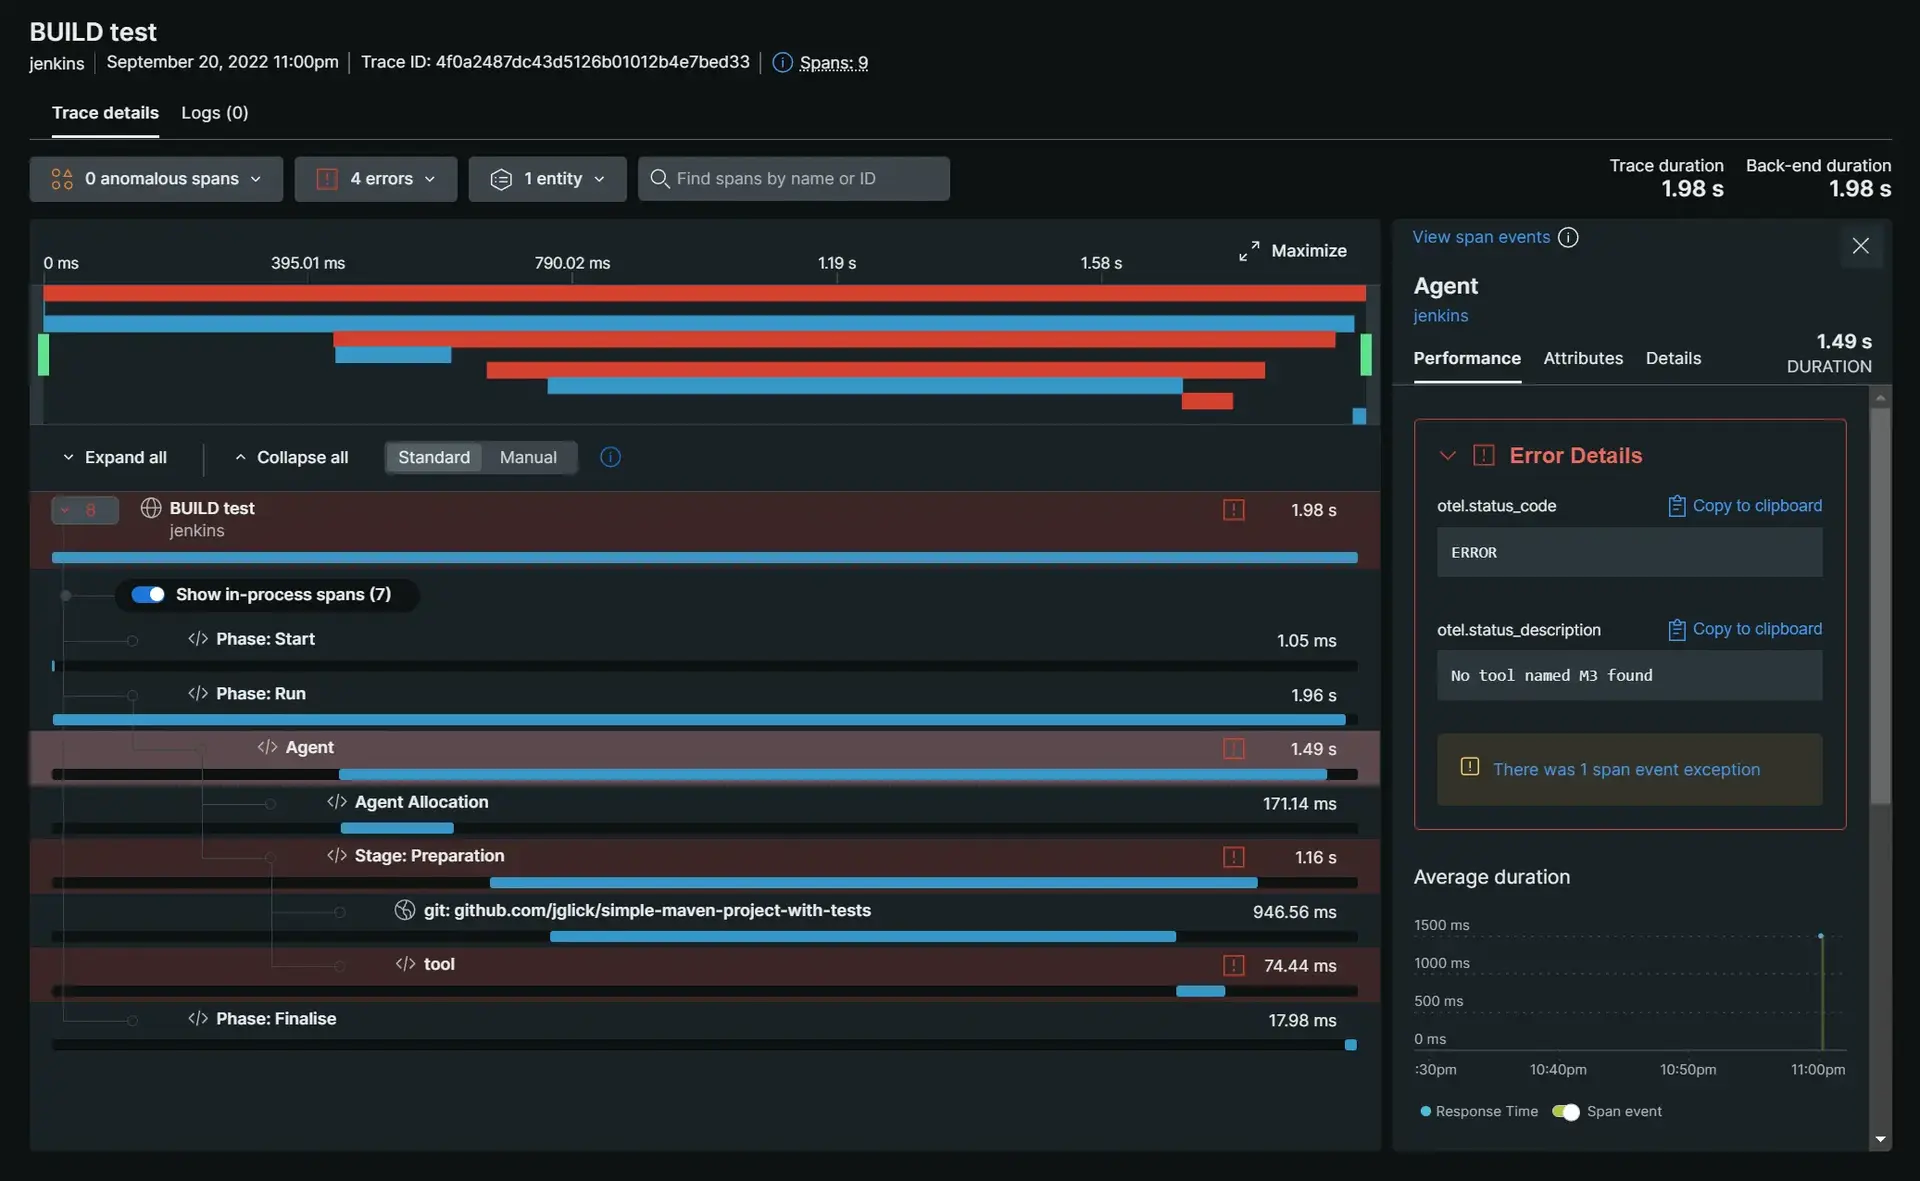Image resolution: width=1920 pixels, height=1181 pixels.
Task: Click the green marker at timeline overview start
Action: pos(43,355)
